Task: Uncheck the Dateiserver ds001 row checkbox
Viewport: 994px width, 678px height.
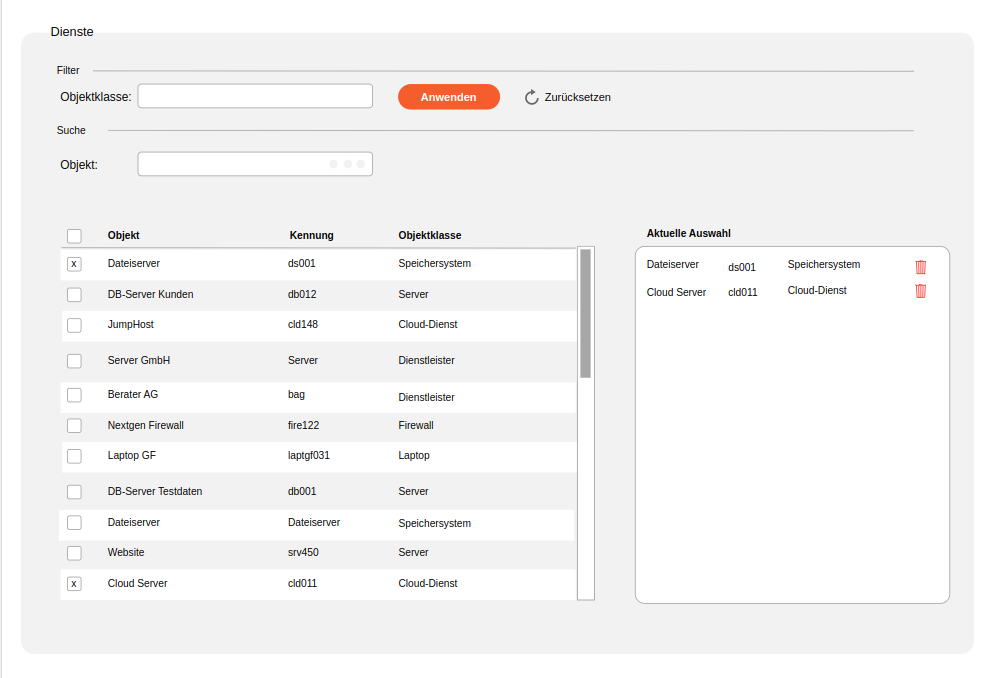Action: [x=74, y=264]
